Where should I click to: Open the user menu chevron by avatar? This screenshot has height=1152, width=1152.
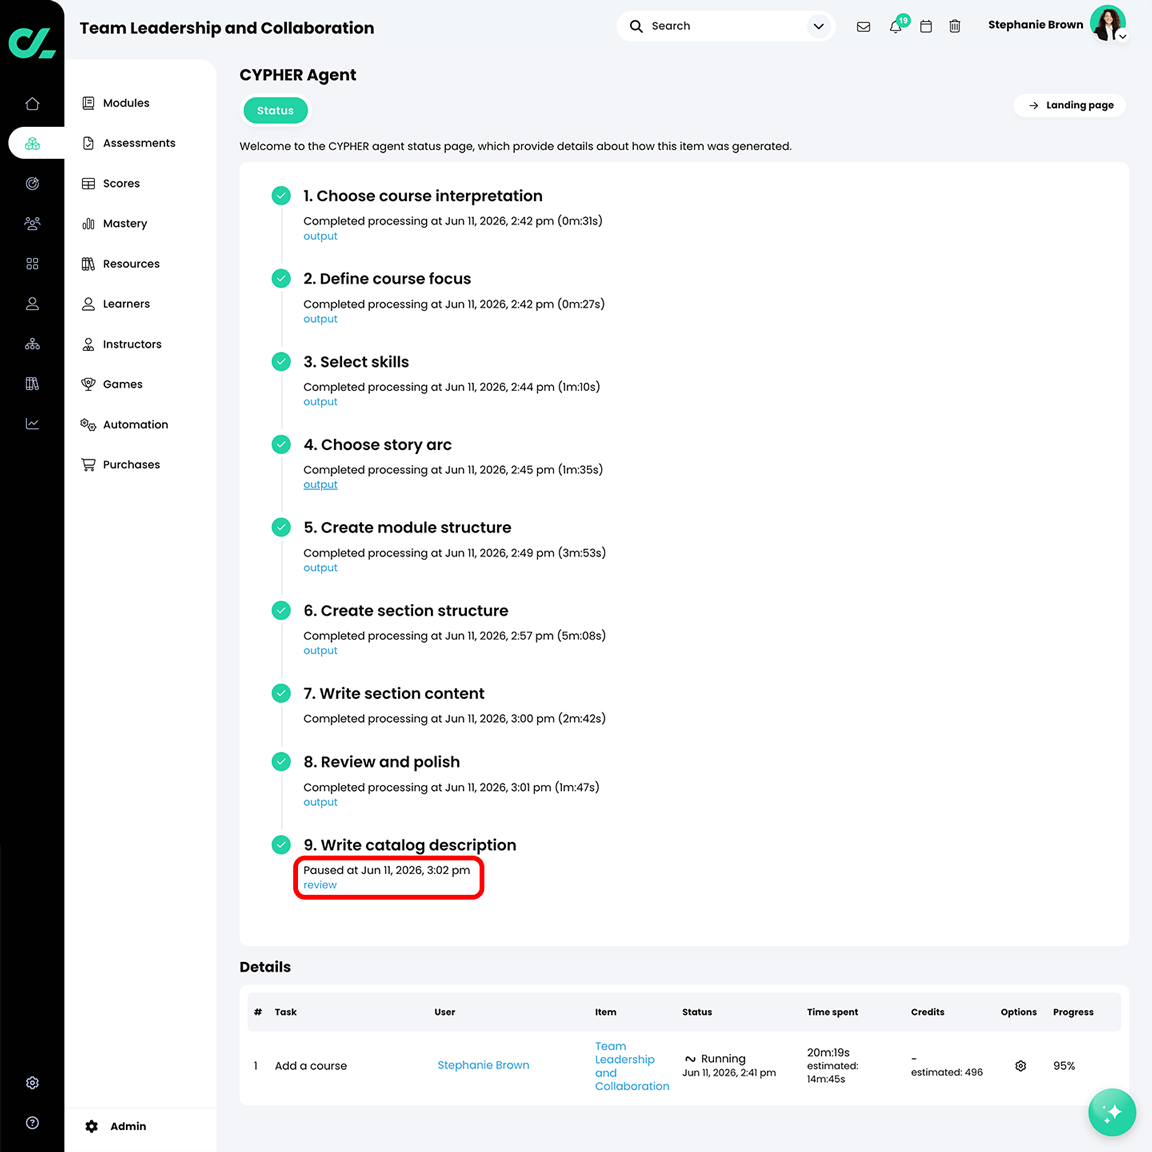pyautogui.click(x=1123, y=37)
